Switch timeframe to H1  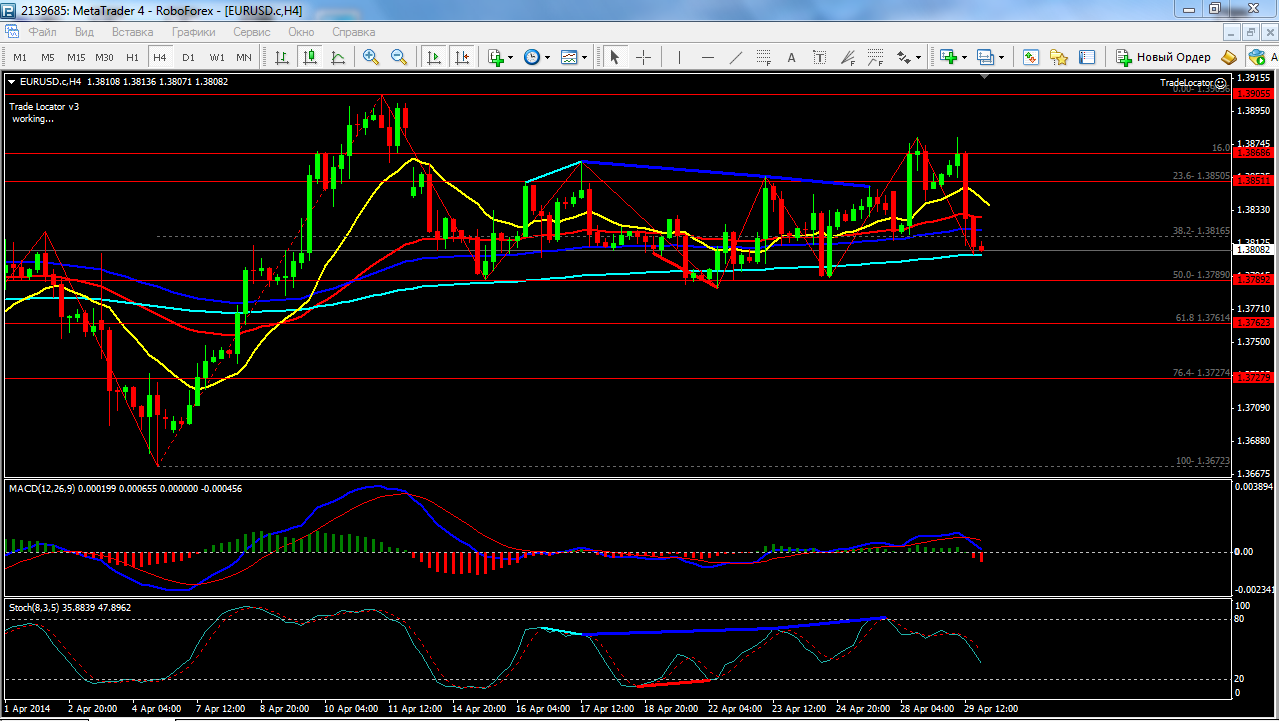(132, 57)
